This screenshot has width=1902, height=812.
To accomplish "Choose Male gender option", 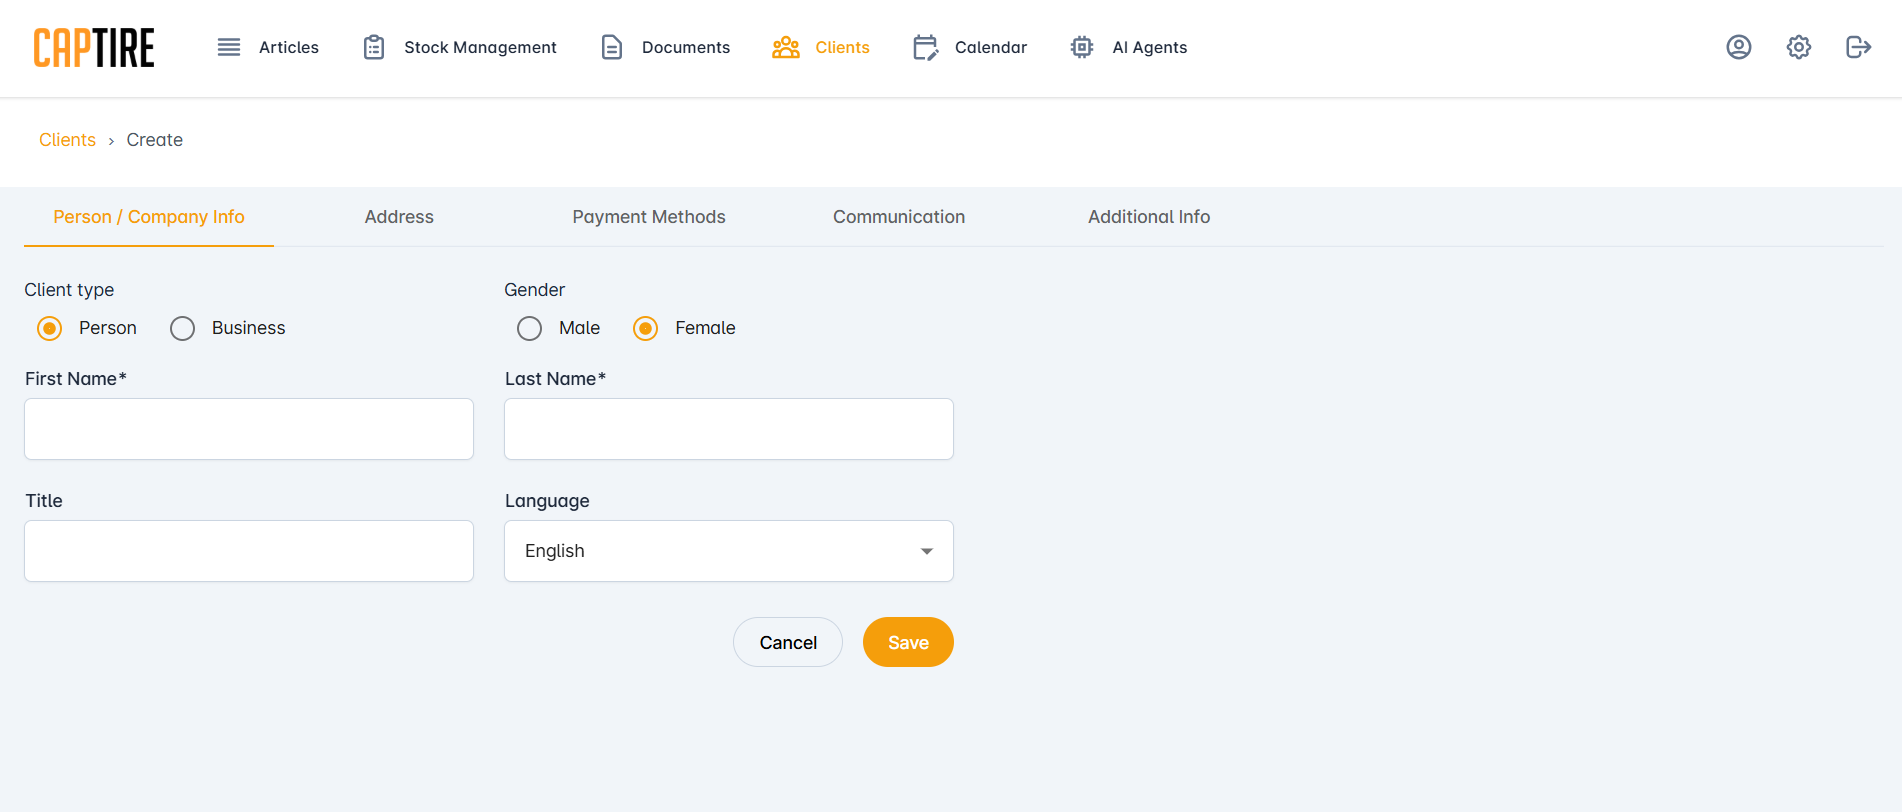I will pyautogui.click(x=530, y=329).
